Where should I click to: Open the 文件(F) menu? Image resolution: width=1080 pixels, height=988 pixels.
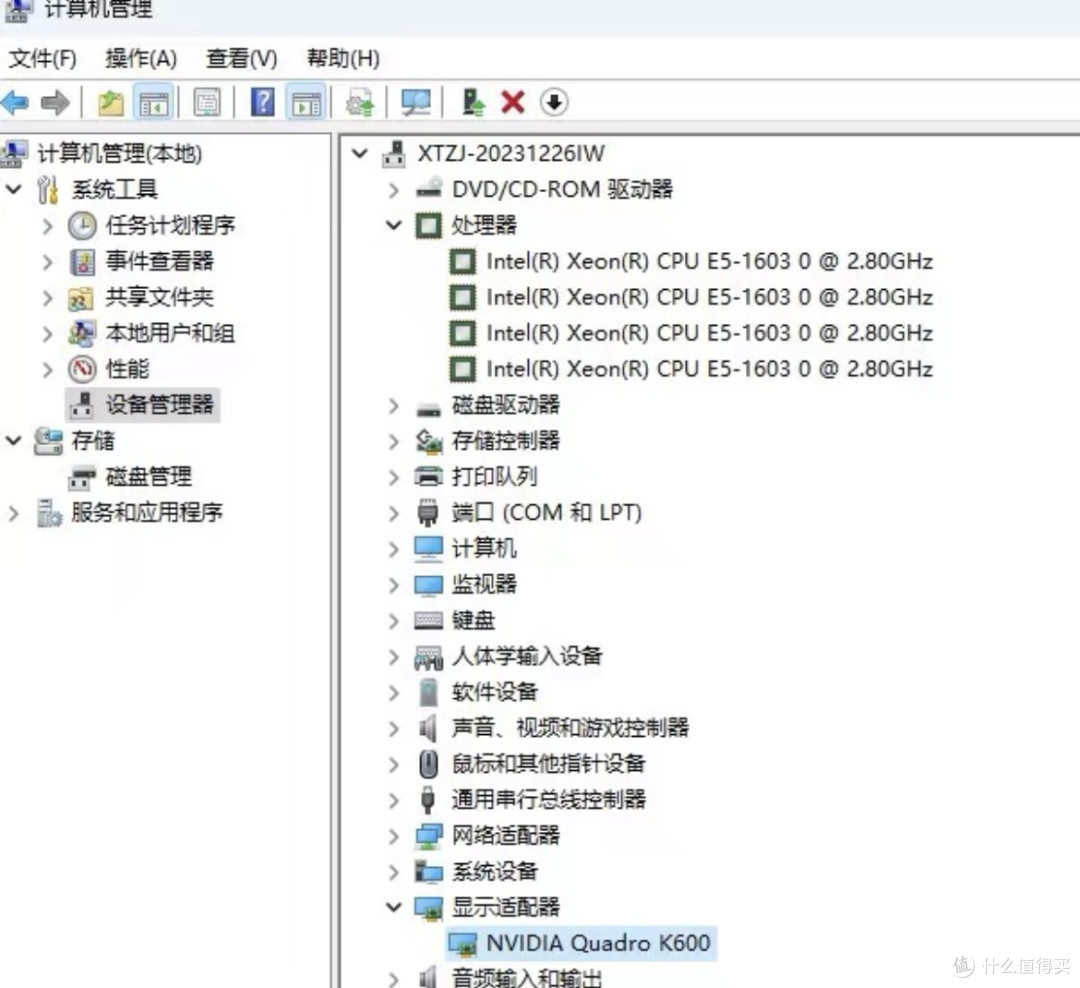tap(42, 59)
